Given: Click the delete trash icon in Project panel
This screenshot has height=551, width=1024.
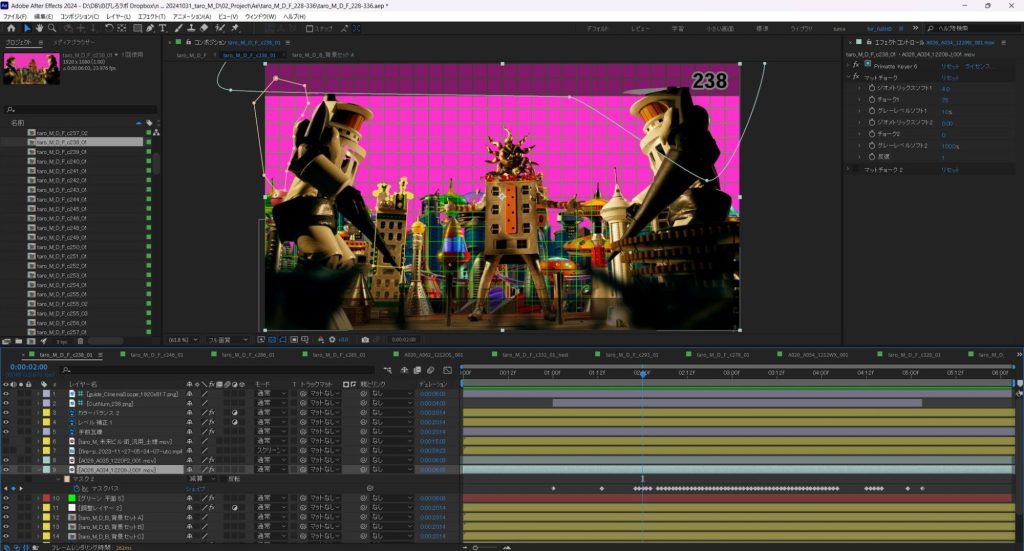Looking at the screenshot, I should pos(80,341).
